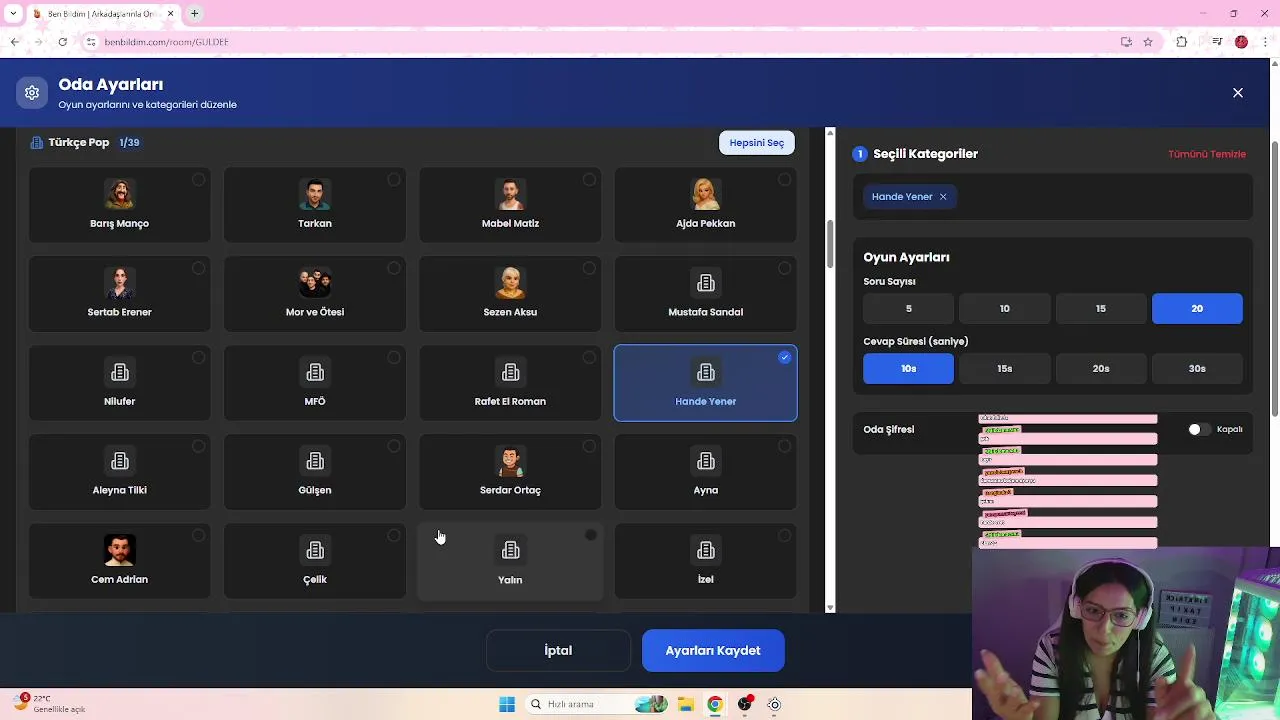
Task: Choose 30s answer time
Action: [1197, 369]
